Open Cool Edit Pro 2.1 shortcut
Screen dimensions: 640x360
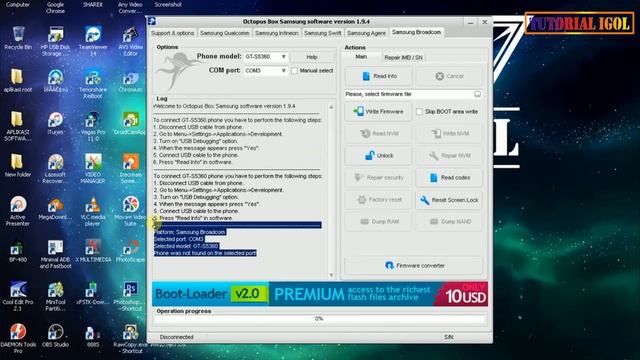[x=18, y=296]
